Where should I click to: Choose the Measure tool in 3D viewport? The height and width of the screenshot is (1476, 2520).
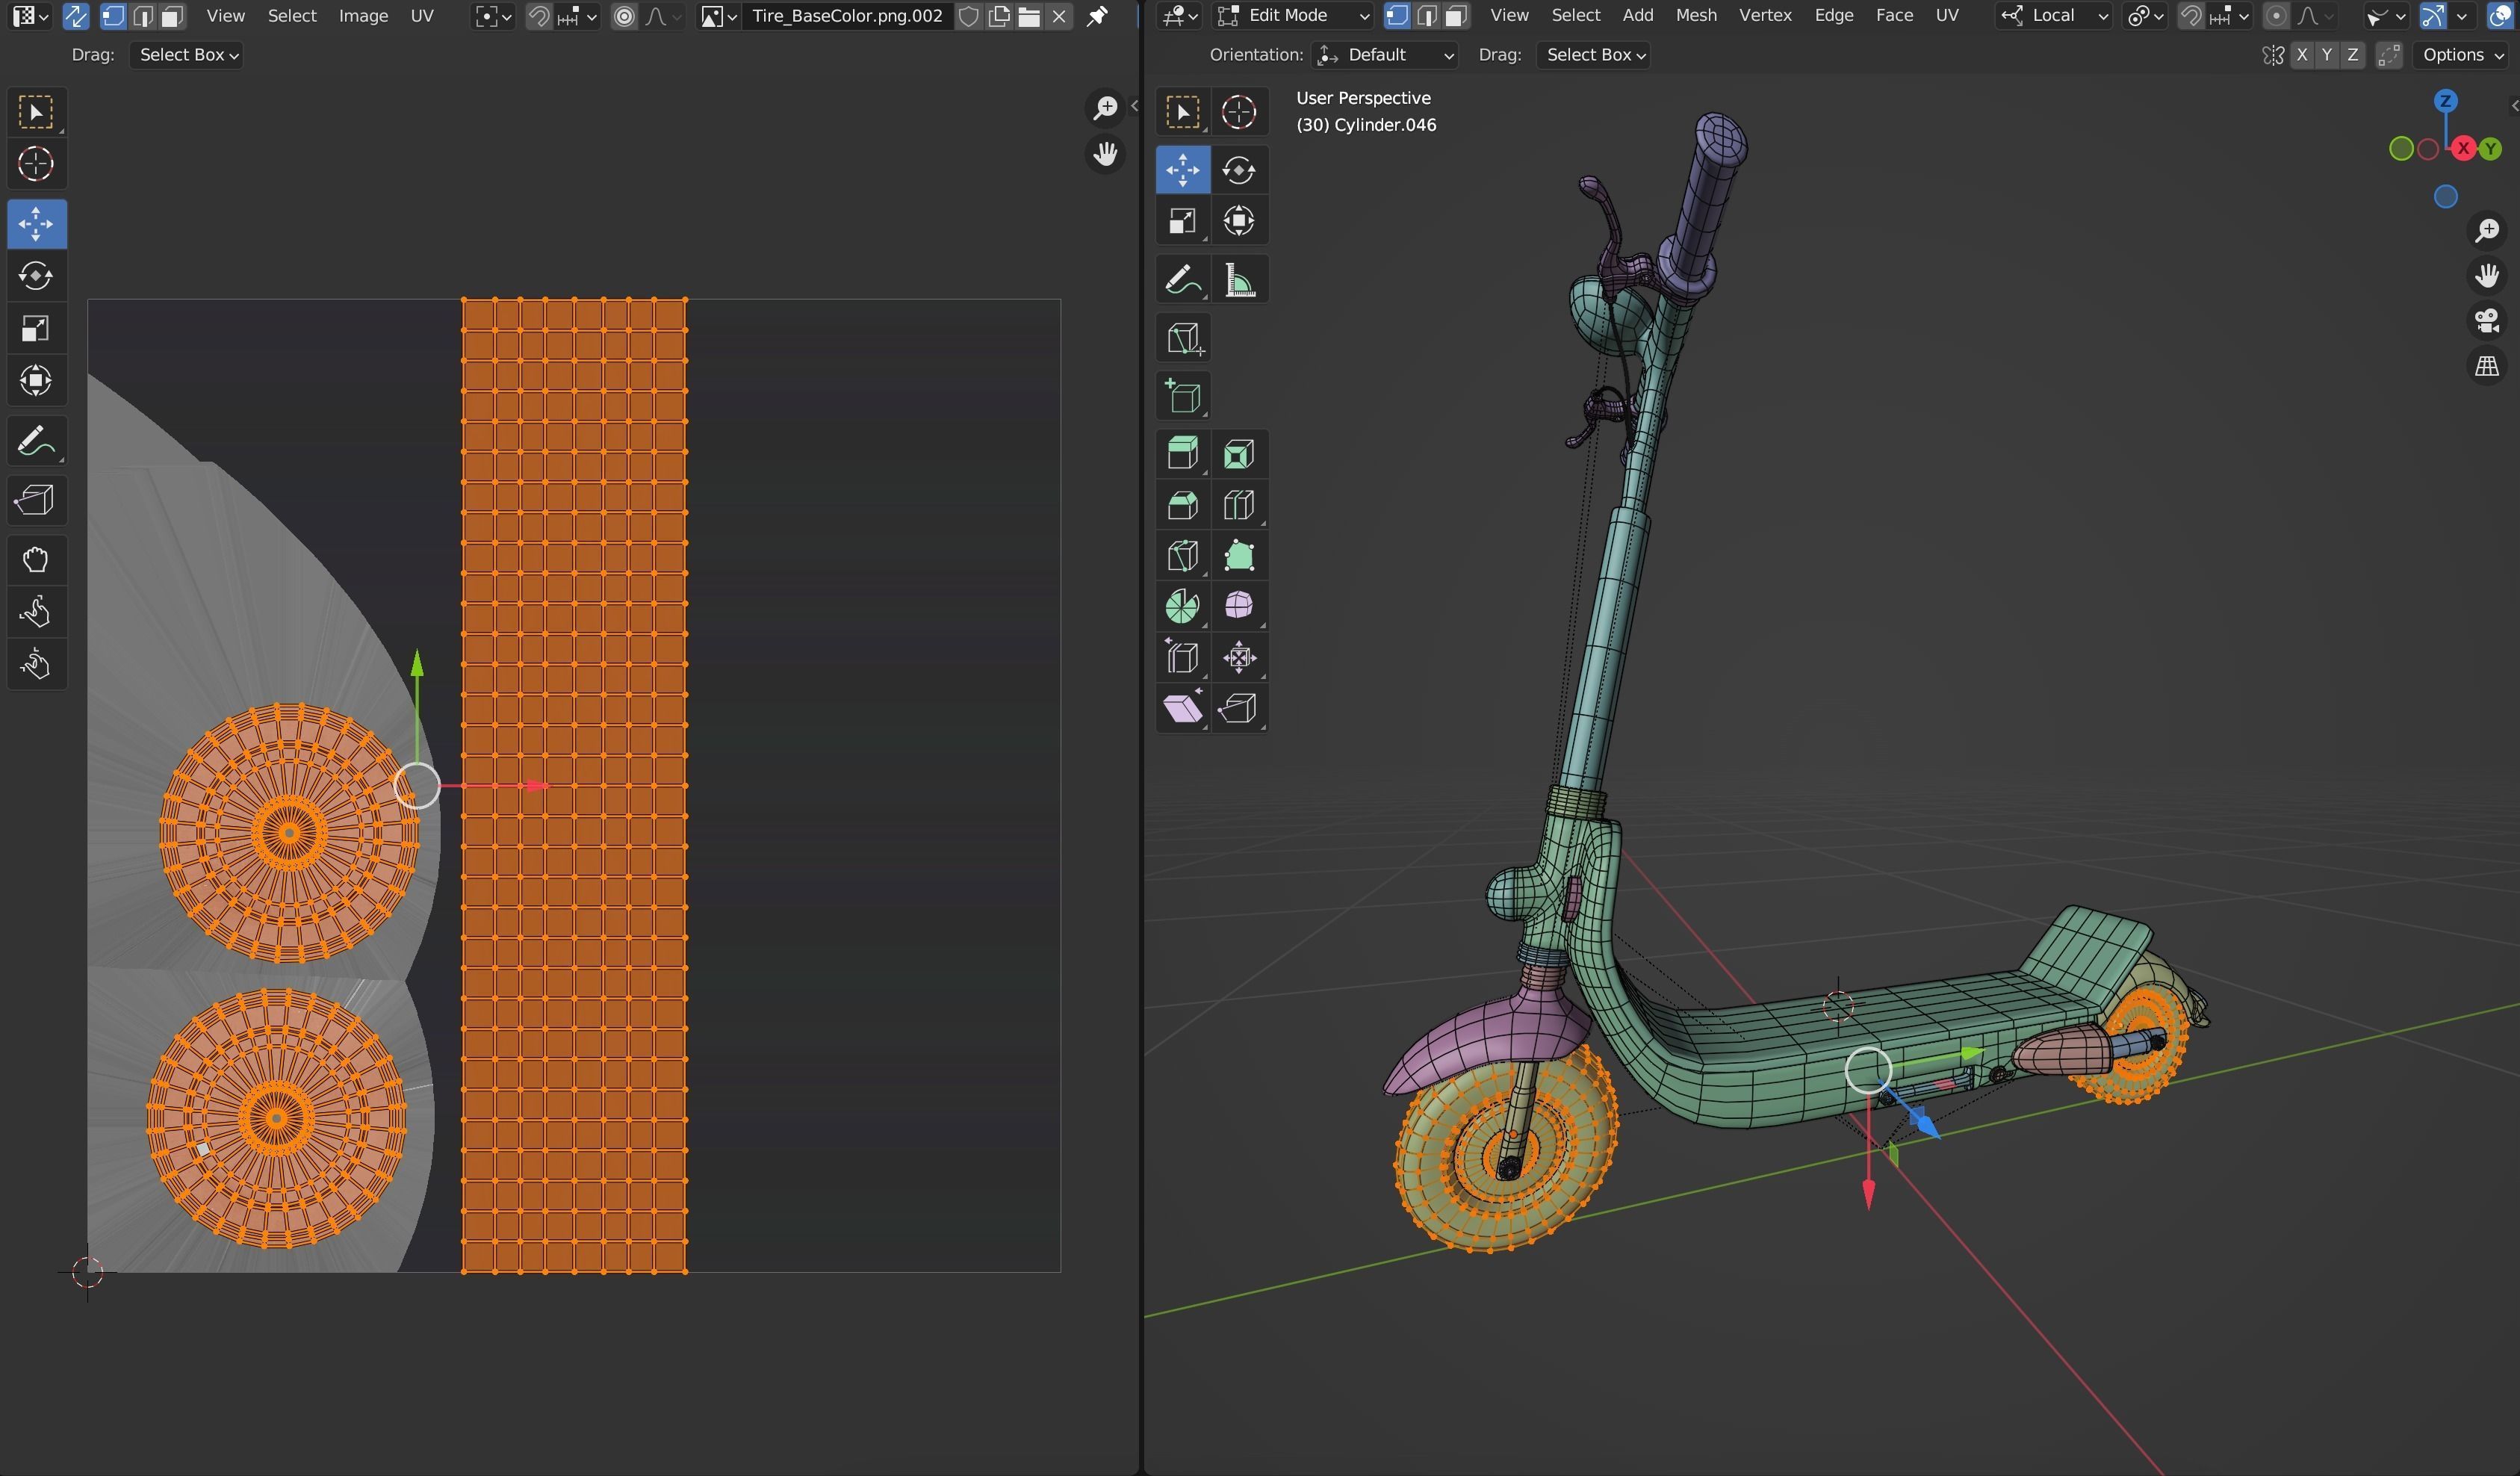(1239, 280)
